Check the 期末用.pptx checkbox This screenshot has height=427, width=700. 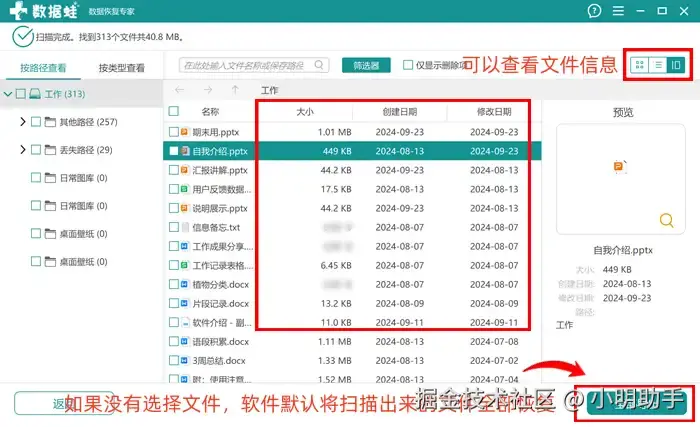pyautogui.click(x=174, y=132)
